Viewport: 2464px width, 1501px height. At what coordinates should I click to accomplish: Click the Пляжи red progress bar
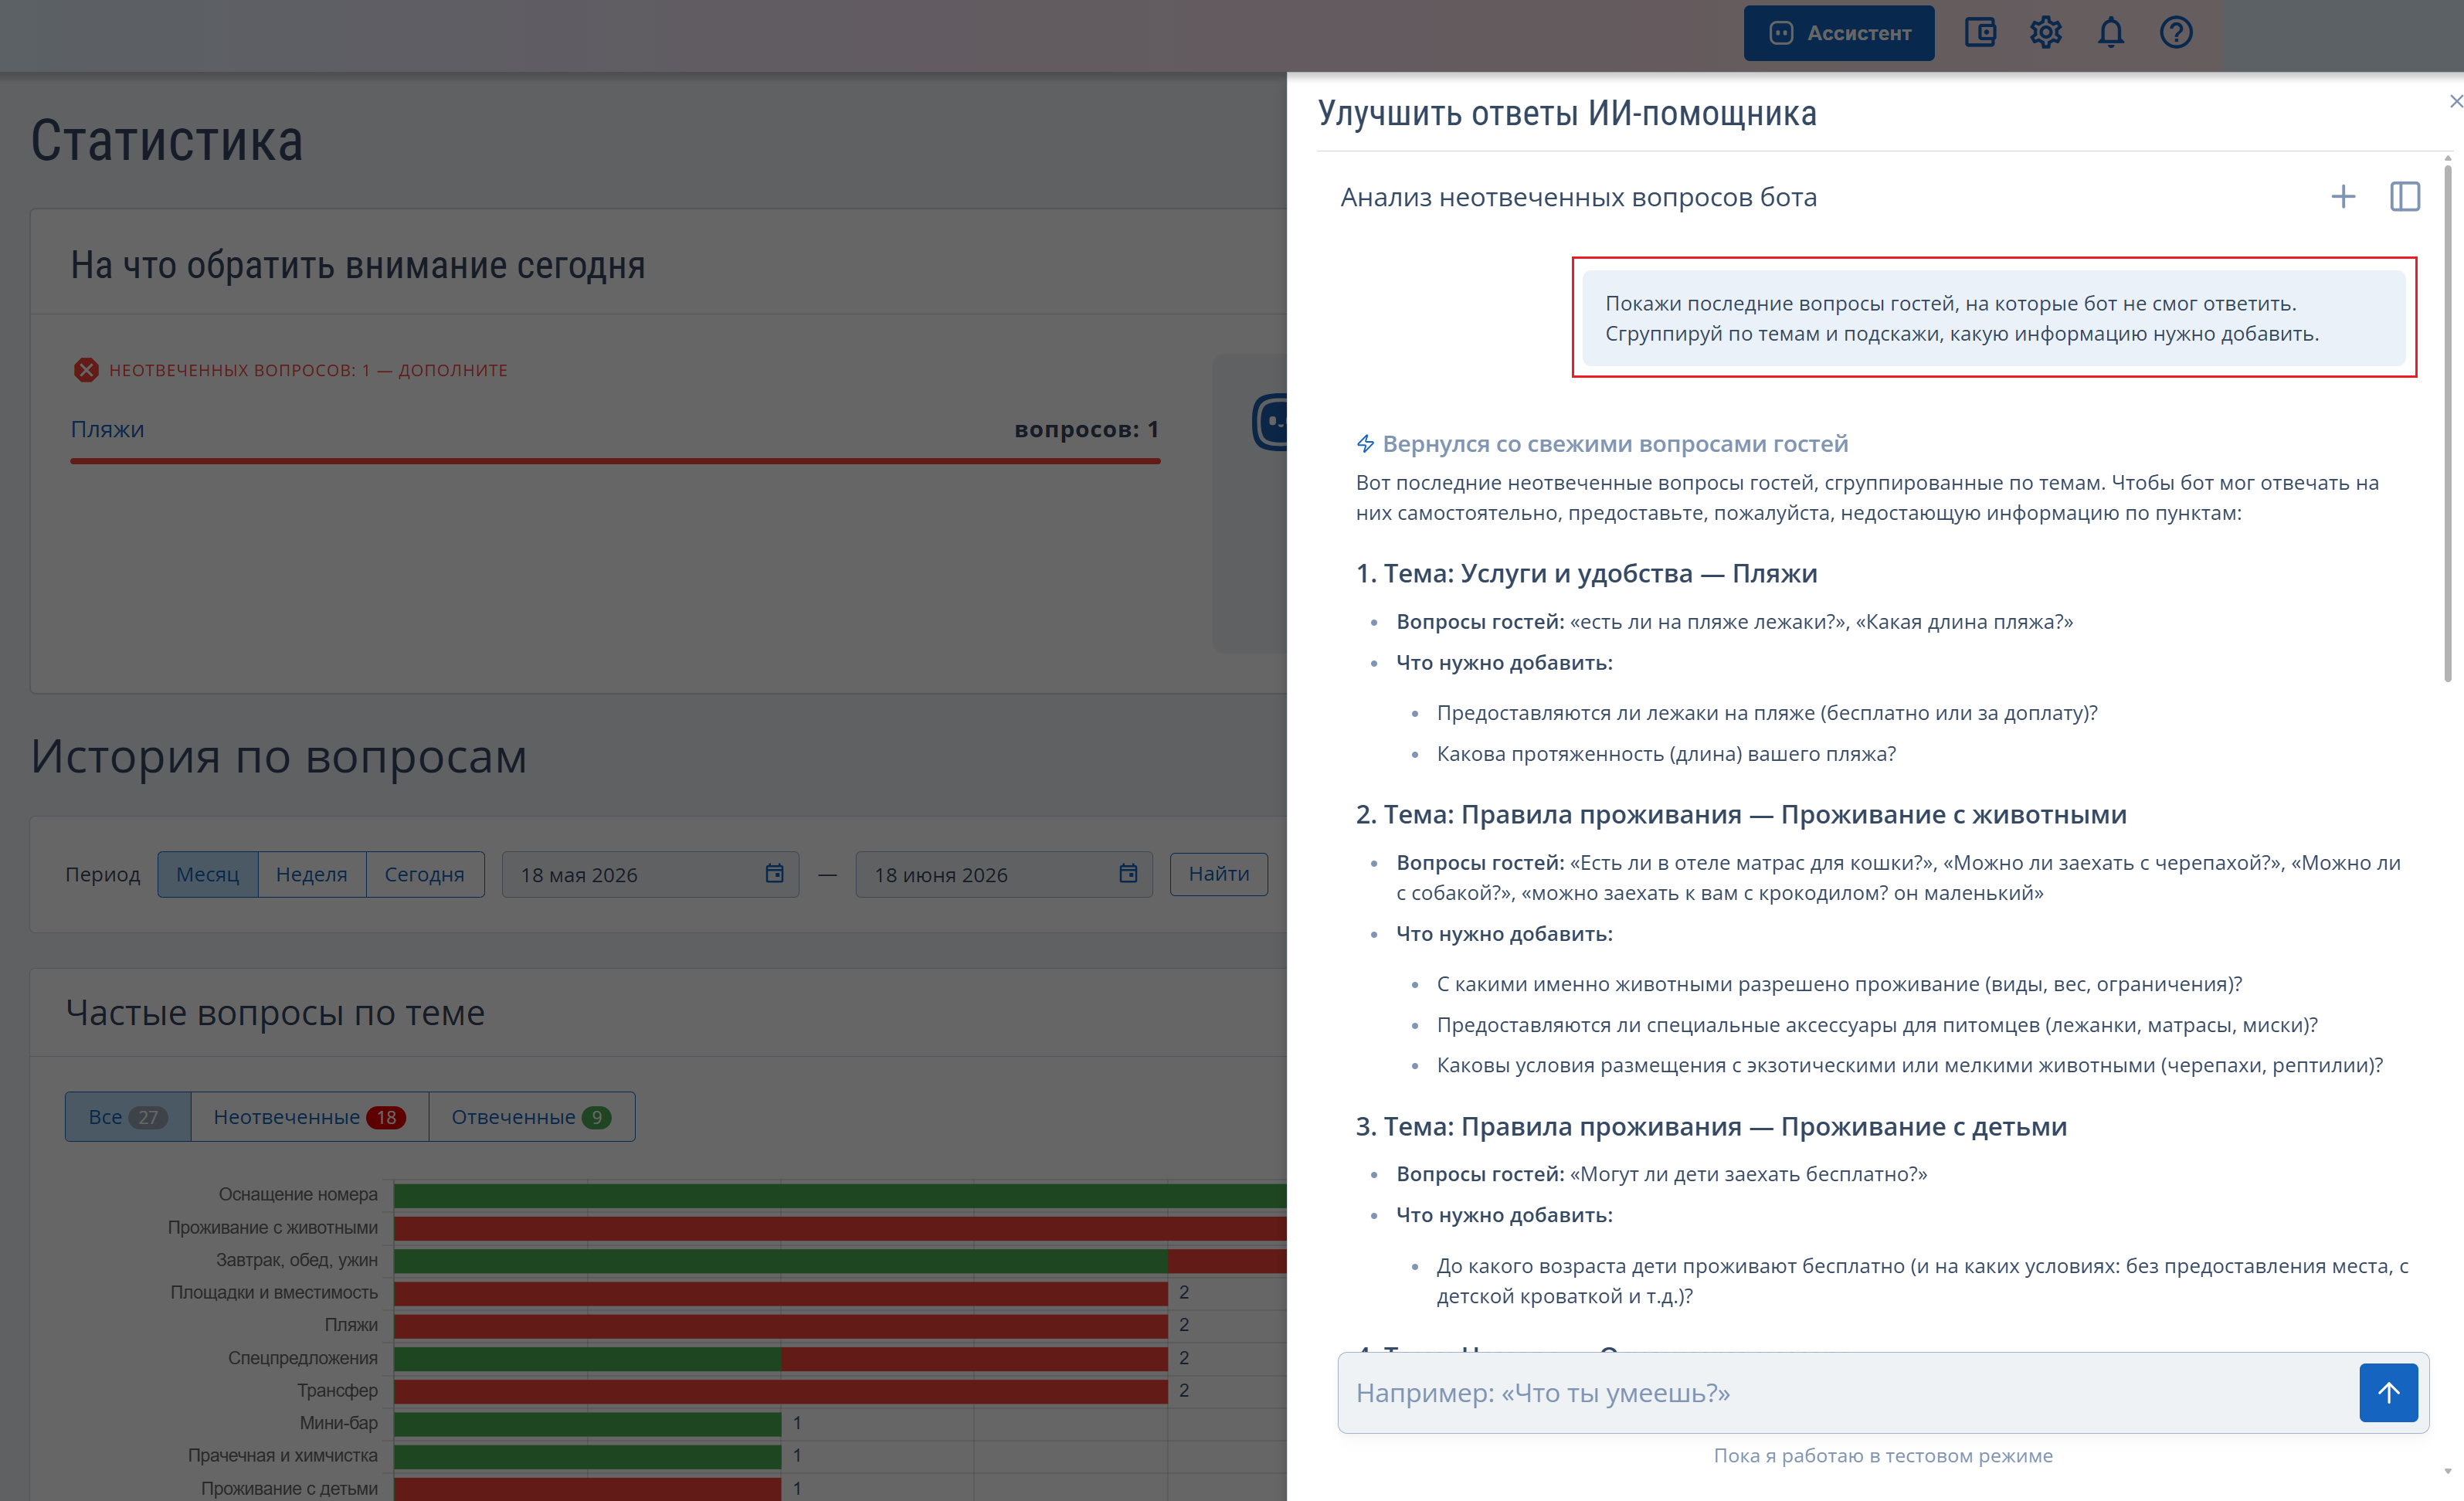pos(615,461)
